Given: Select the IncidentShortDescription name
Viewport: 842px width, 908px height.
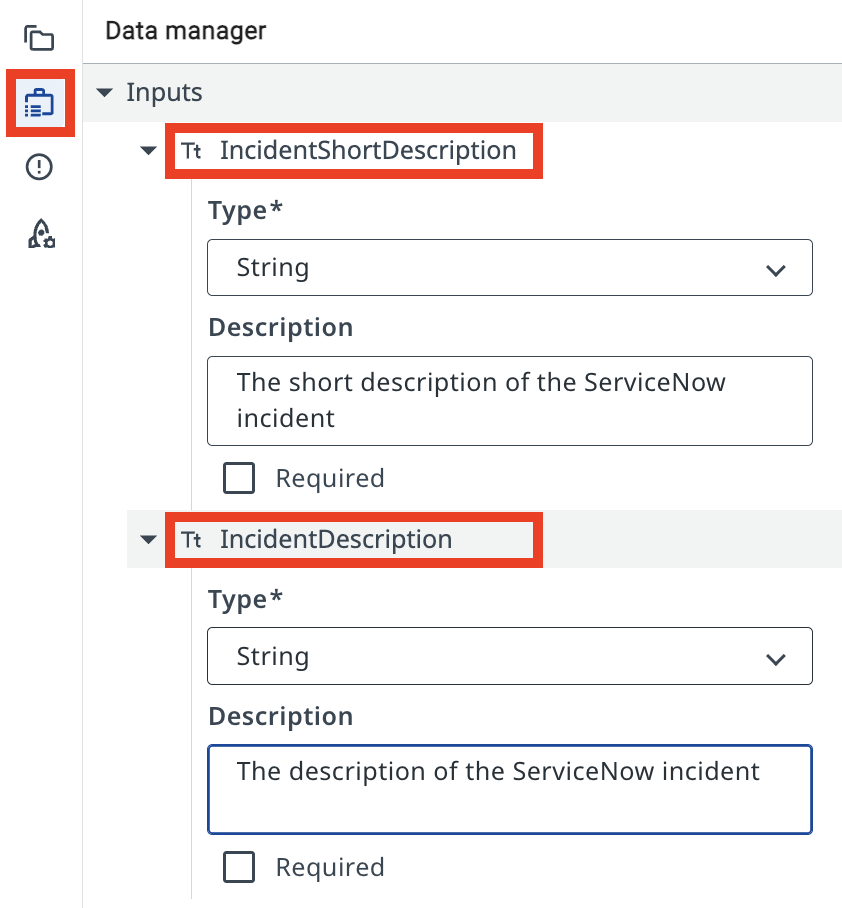Looking at the screenshot, I should [368, 151].
